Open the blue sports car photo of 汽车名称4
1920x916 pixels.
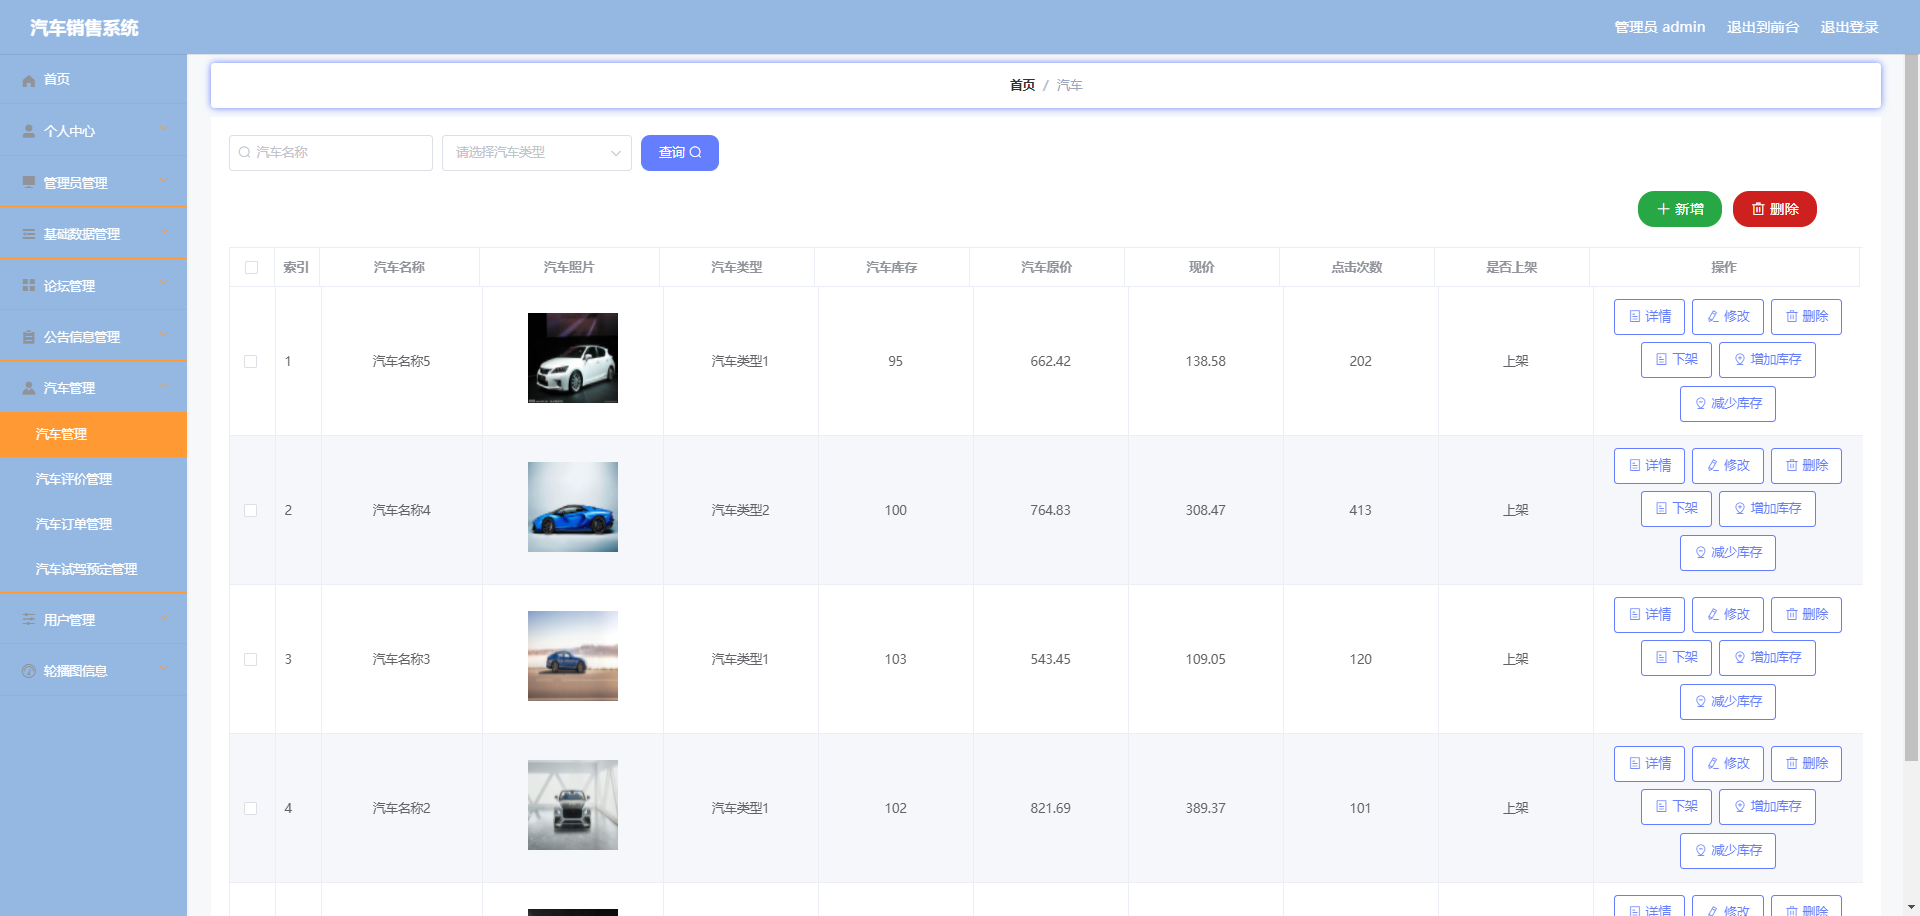573,507
